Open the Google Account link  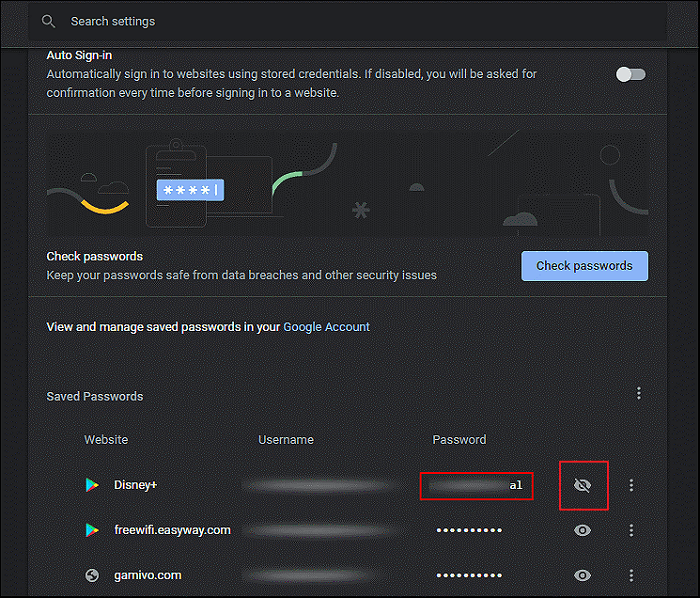click(326, 327)
